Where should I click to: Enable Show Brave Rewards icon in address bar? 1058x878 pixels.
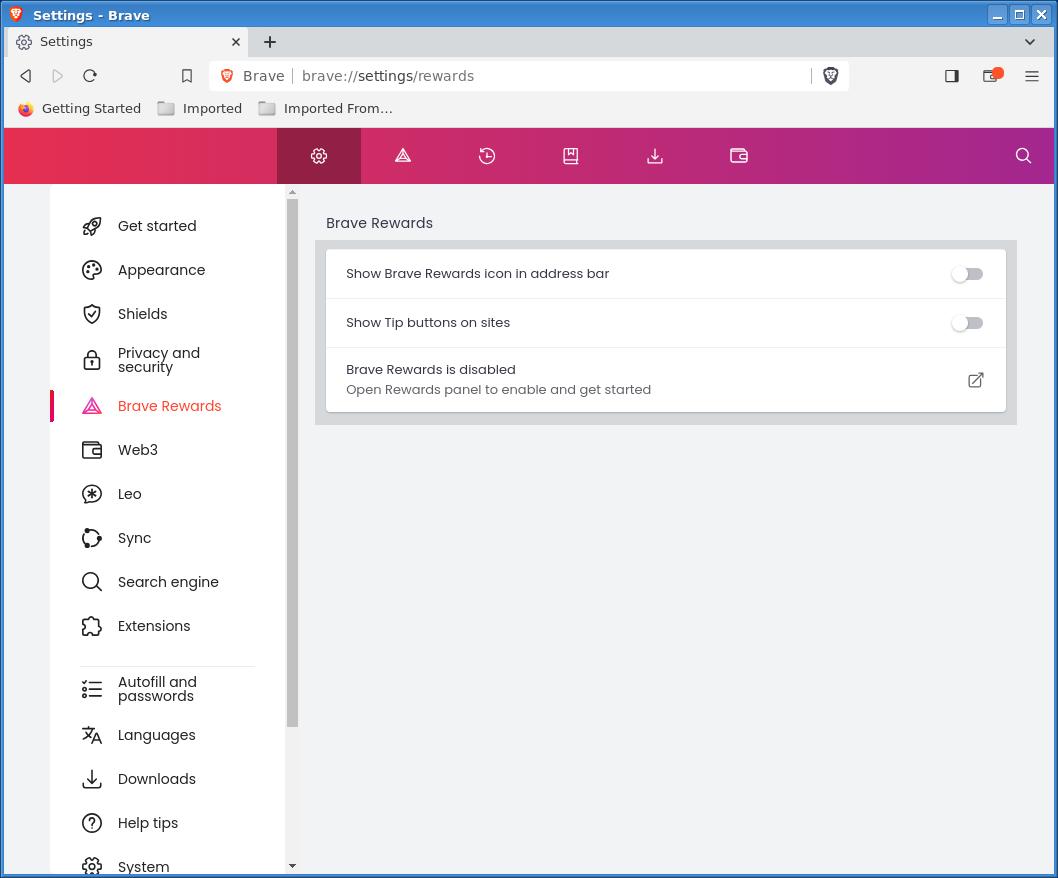tap(967, 274)
